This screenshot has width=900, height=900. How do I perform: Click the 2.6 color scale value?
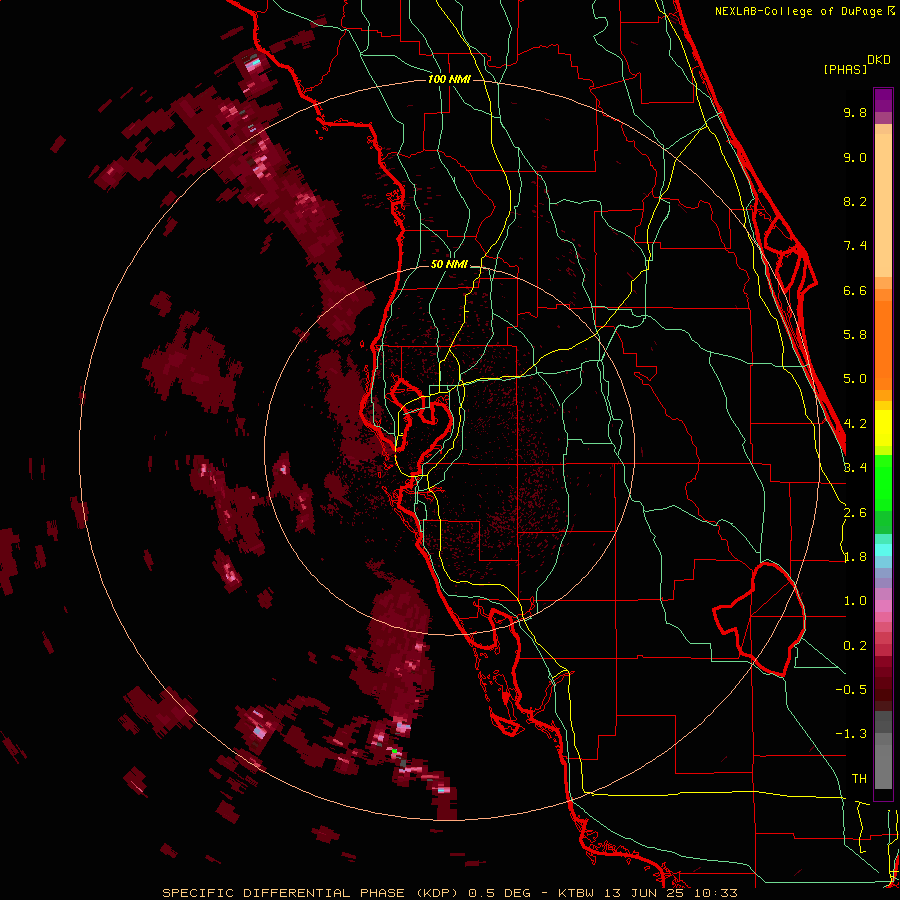coord(855,513)
